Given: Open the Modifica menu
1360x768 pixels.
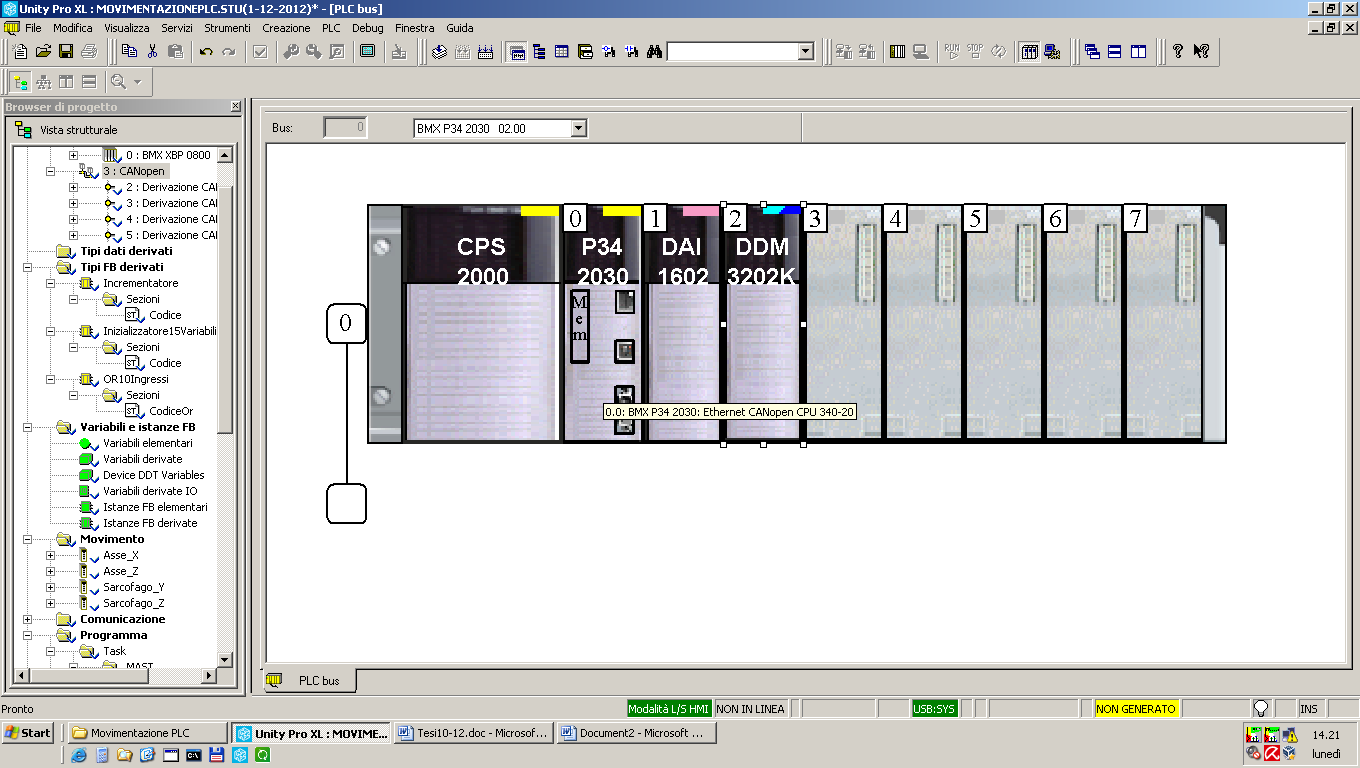Looking at the screenshot, I should [x=73, y=28].
